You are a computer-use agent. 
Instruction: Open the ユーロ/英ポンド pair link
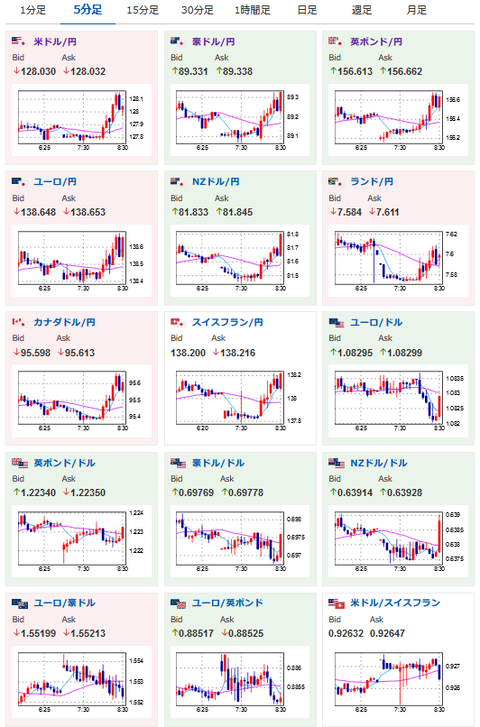click(228, 603)
